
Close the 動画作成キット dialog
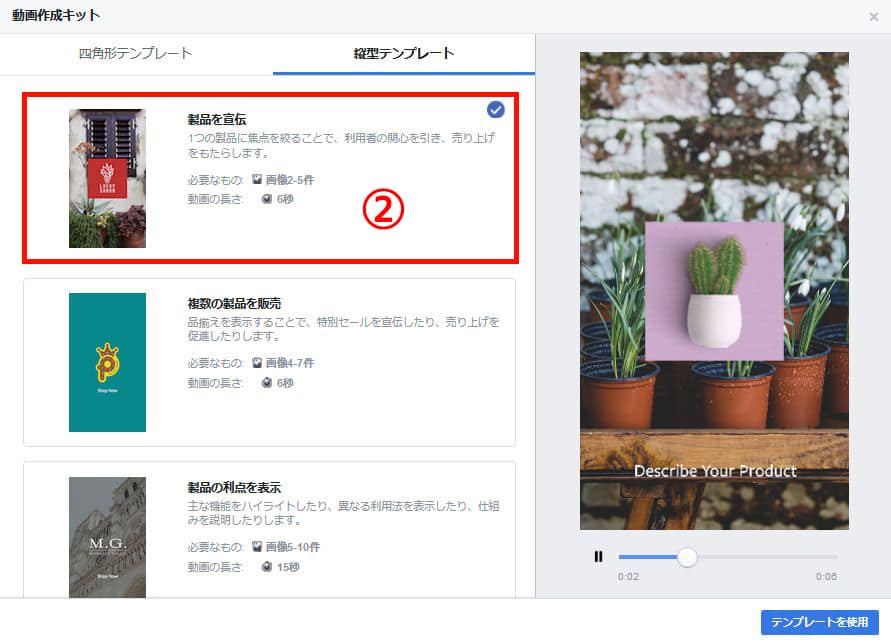tap(874, 16)
